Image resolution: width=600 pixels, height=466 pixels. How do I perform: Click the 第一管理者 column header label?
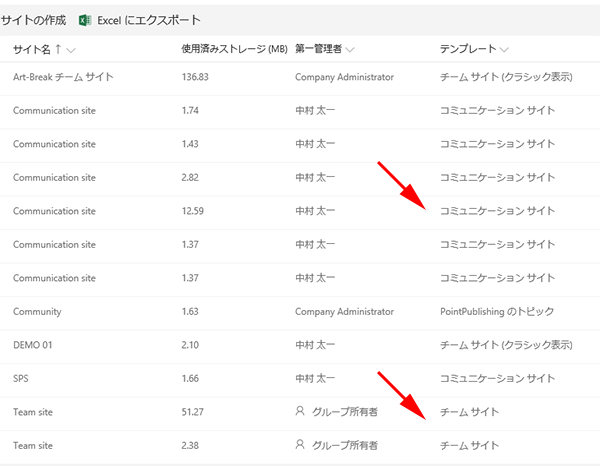[x=318, y=49]
